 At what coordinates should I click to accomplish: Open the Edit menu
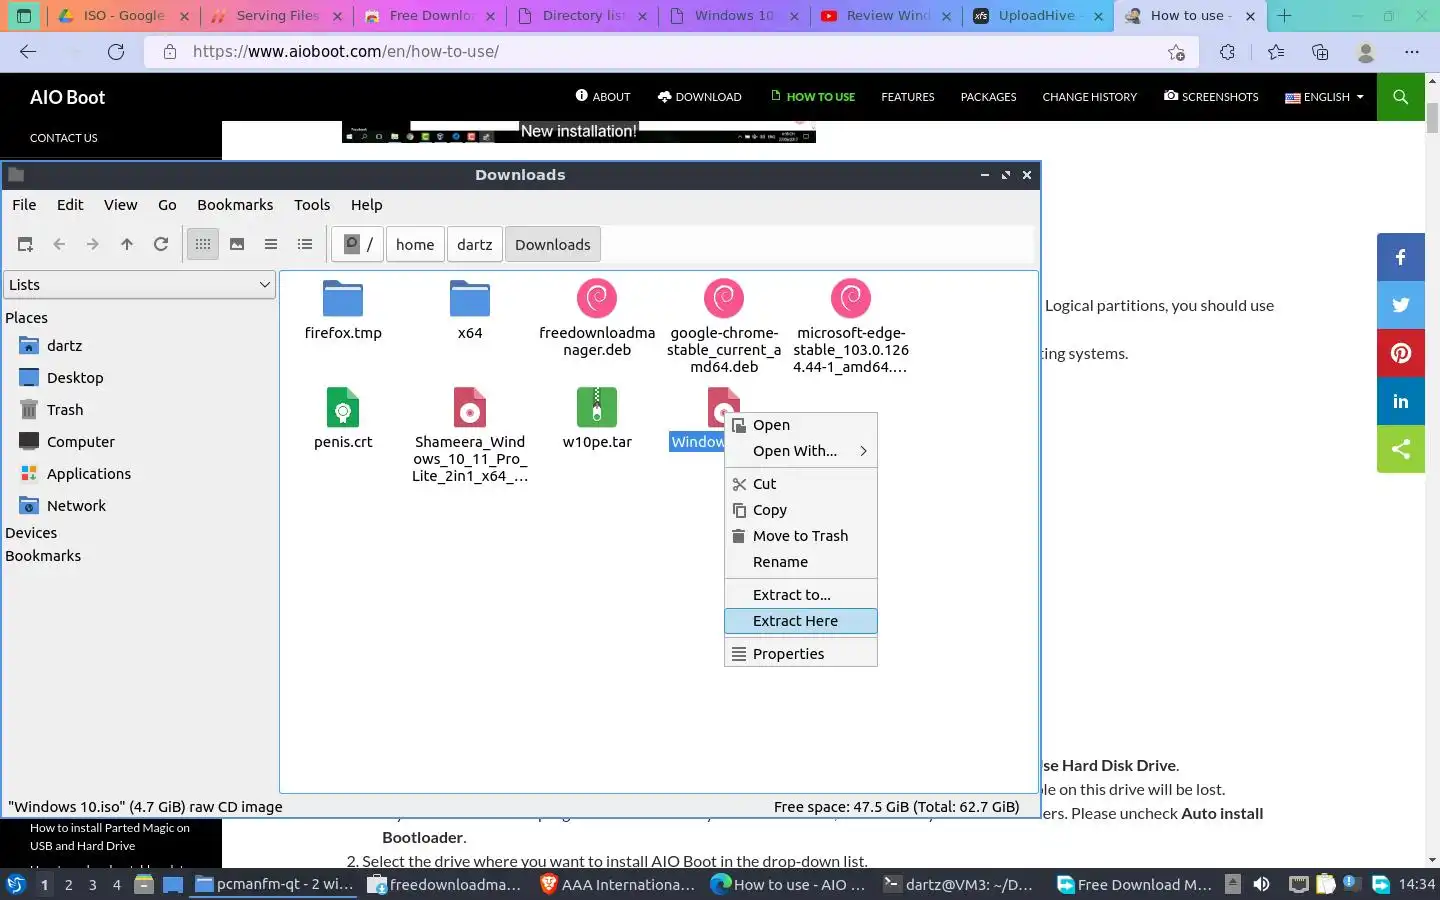pos(70,205)
